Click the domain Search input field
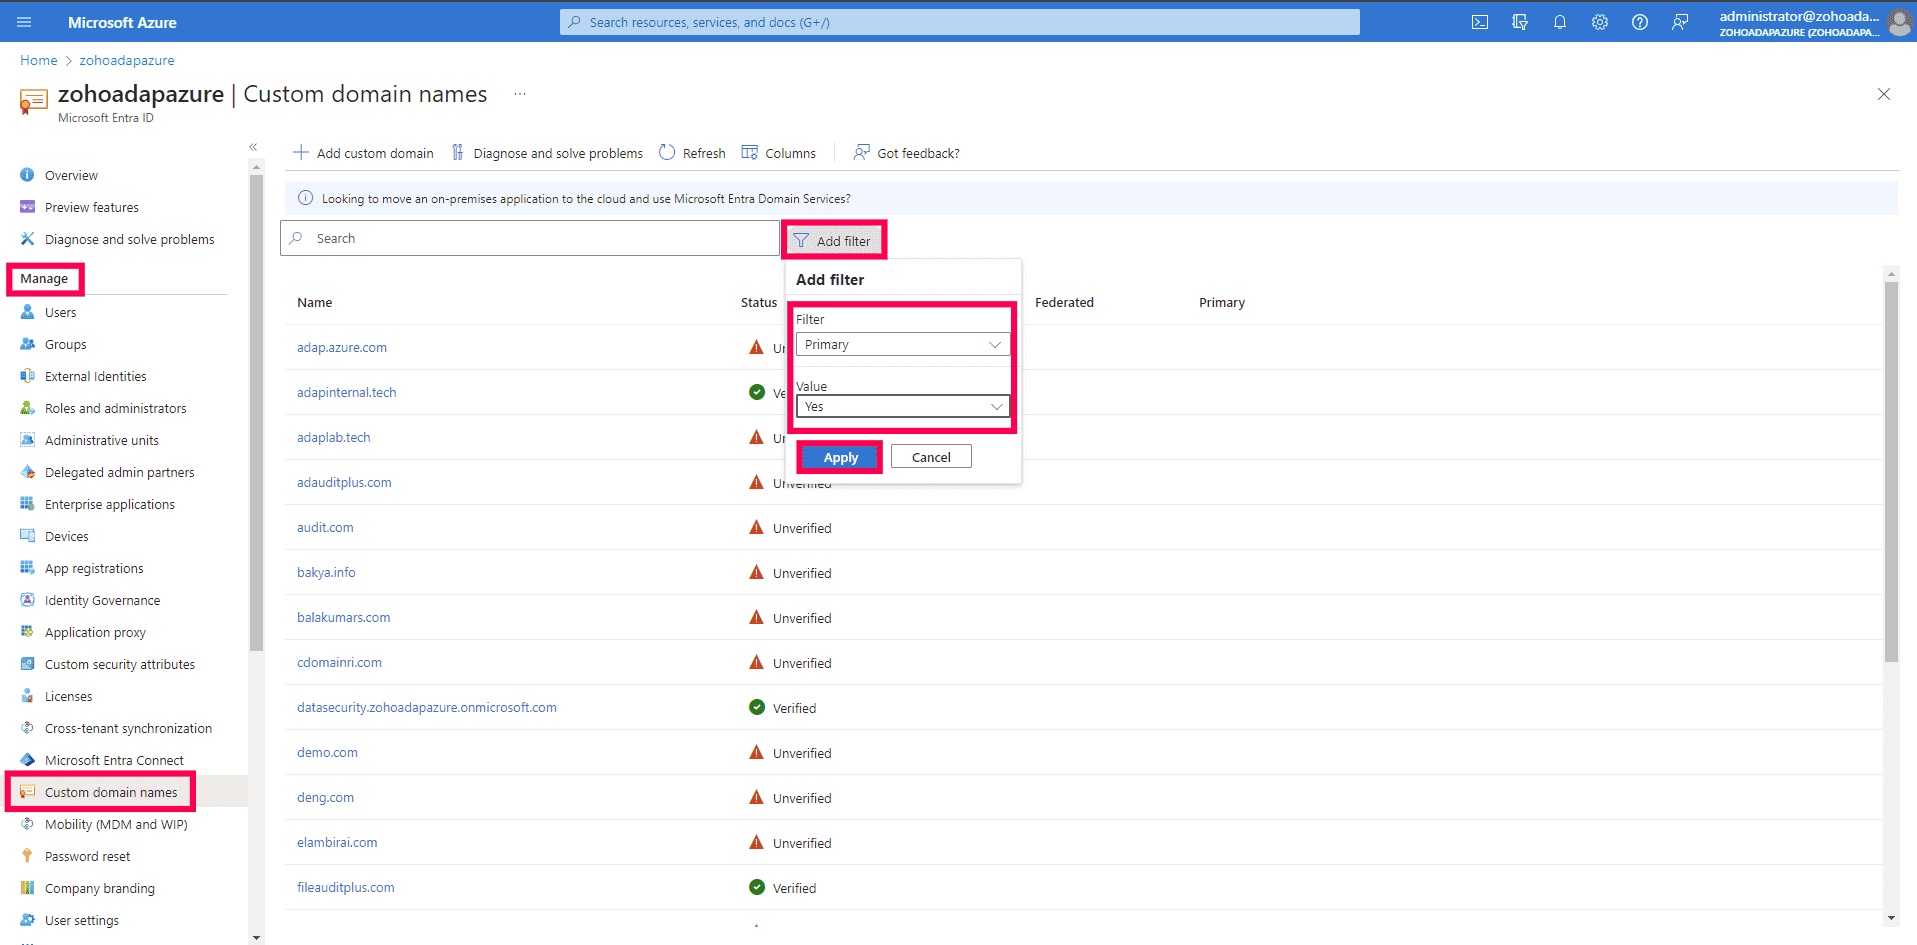The image size is (1917, 945). [x=530, y=239]
